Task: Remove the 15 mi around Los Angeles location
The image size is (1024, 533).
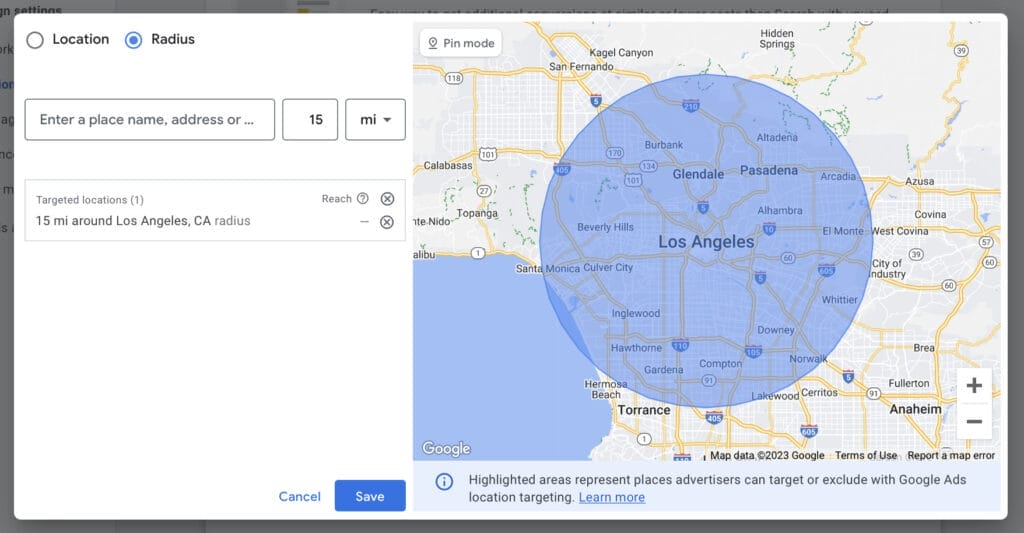Action: [x=387, y=222]
